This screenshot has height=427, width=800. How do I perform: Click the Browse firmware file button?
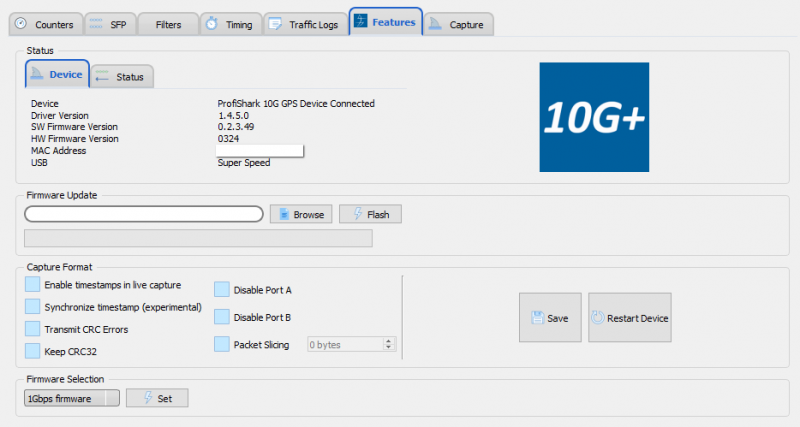301,215
